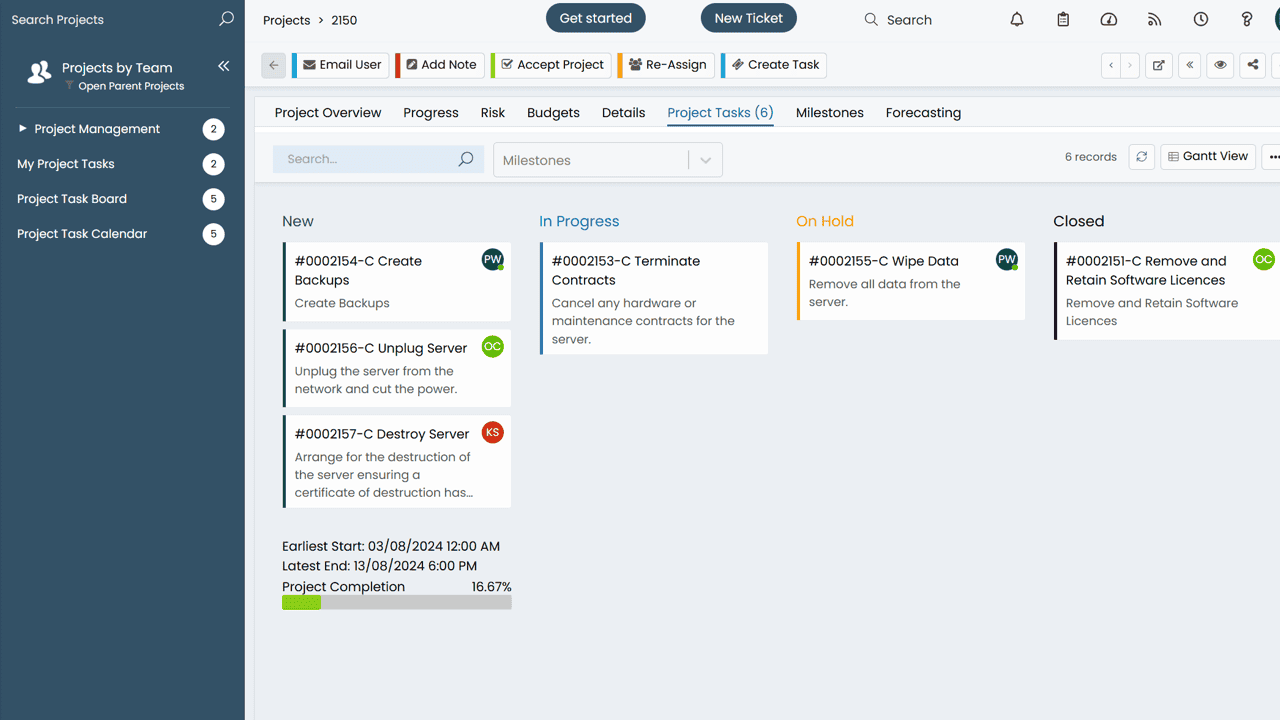
Task: Collapse the sidebar with double chevron
Action: [x=223, y=66]
